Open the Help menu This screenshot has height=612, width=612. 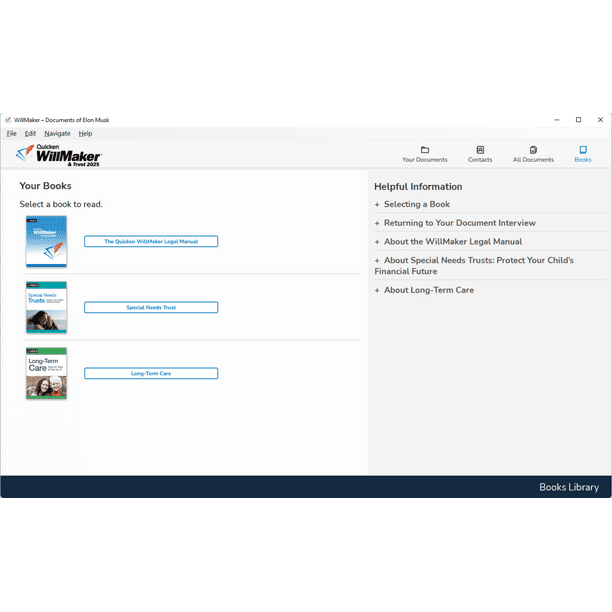coord(85,133)
